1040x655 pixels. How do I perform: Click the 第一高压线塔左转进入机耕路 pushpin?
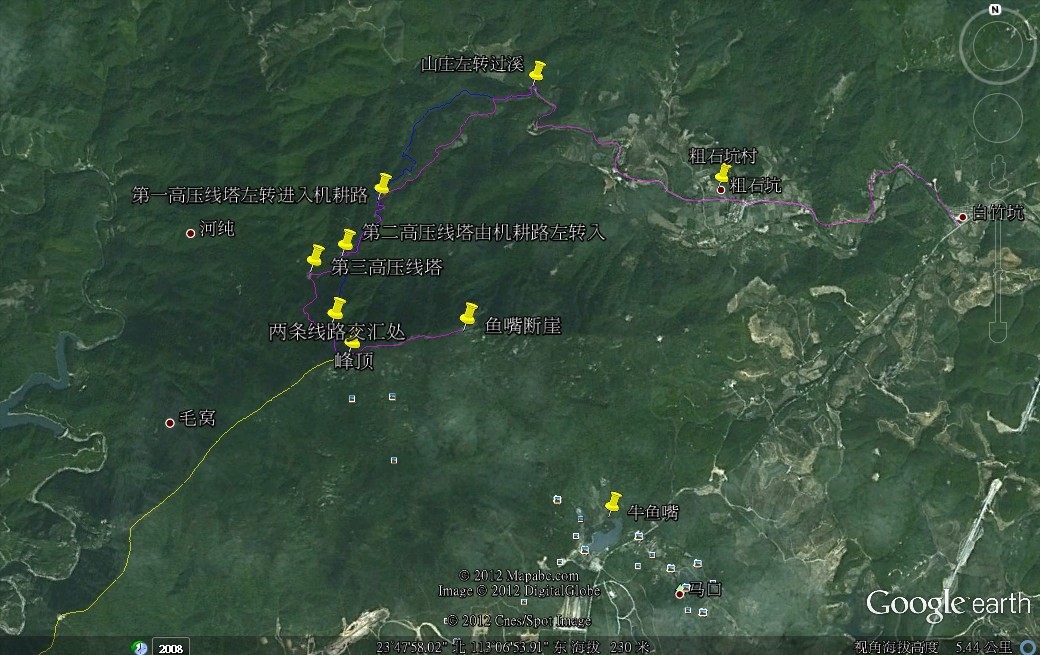pos(383,183)
